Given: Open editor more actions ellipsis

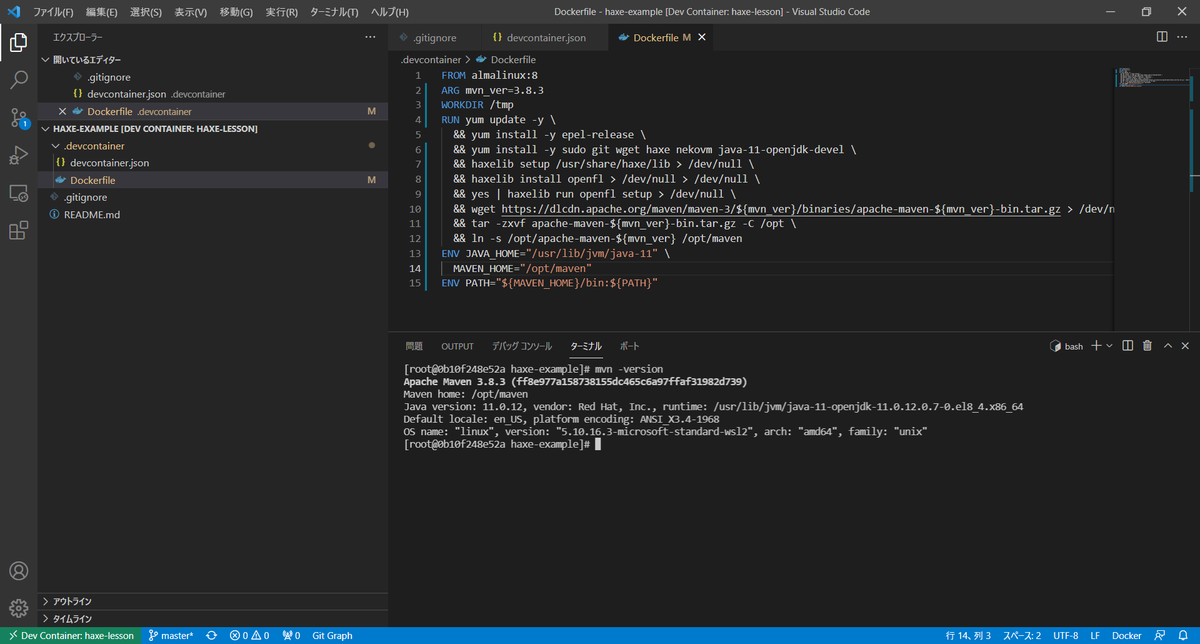Looking at the screenshot, I should 1184,37.
